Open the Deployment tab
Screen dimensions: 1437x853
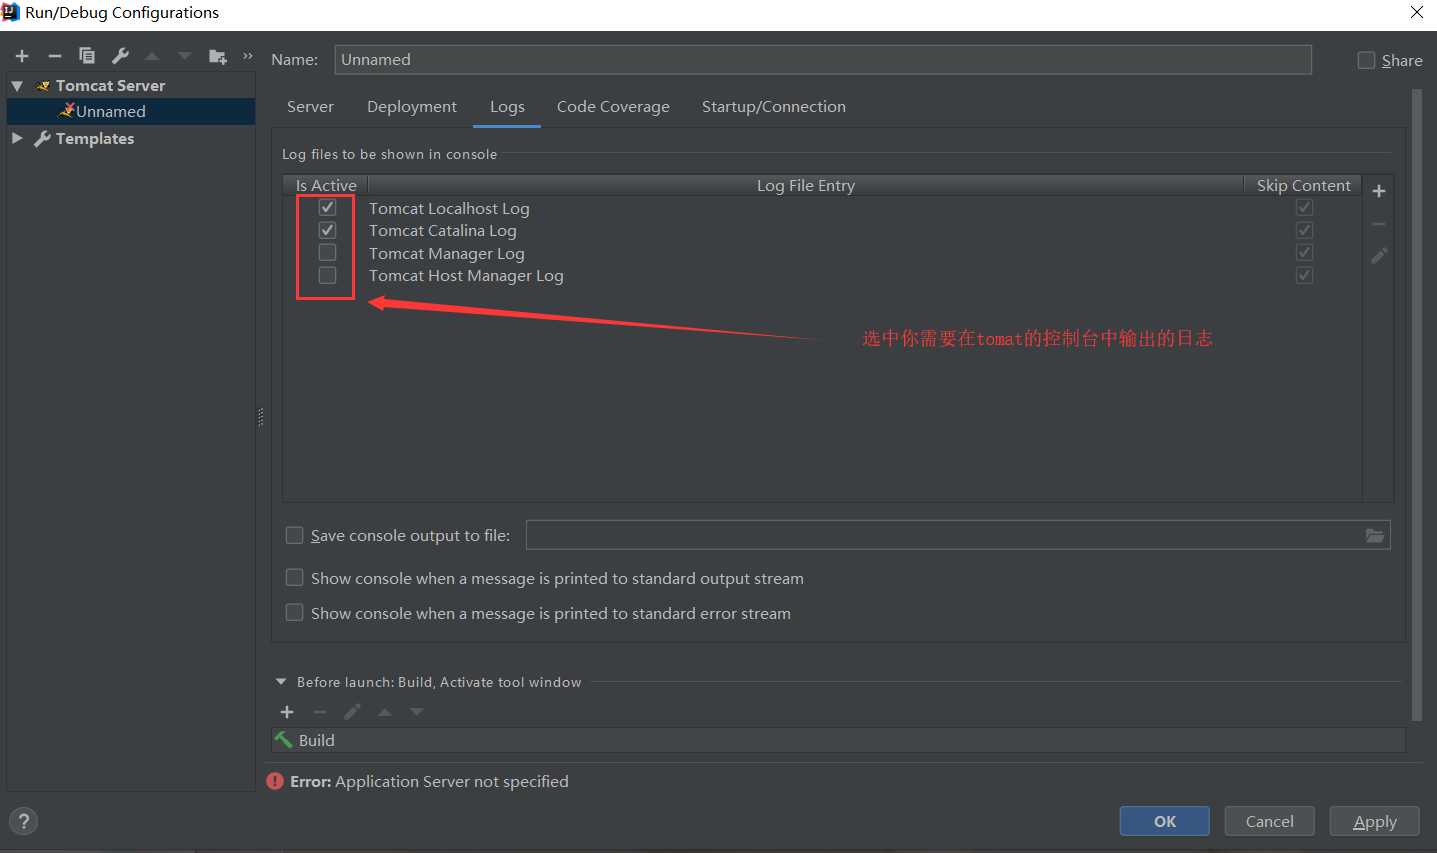(x=412, y=107)
